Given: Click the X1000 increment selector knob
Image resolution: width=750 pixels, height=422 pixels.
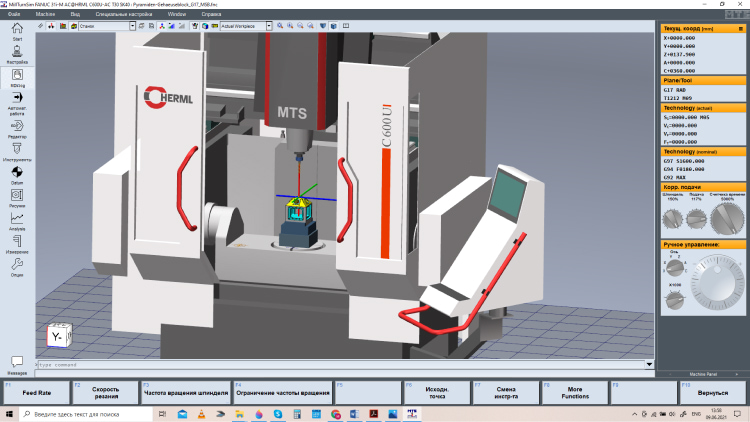Looking at the screenshot, I should pyautogui.click(x=675, y=300).
